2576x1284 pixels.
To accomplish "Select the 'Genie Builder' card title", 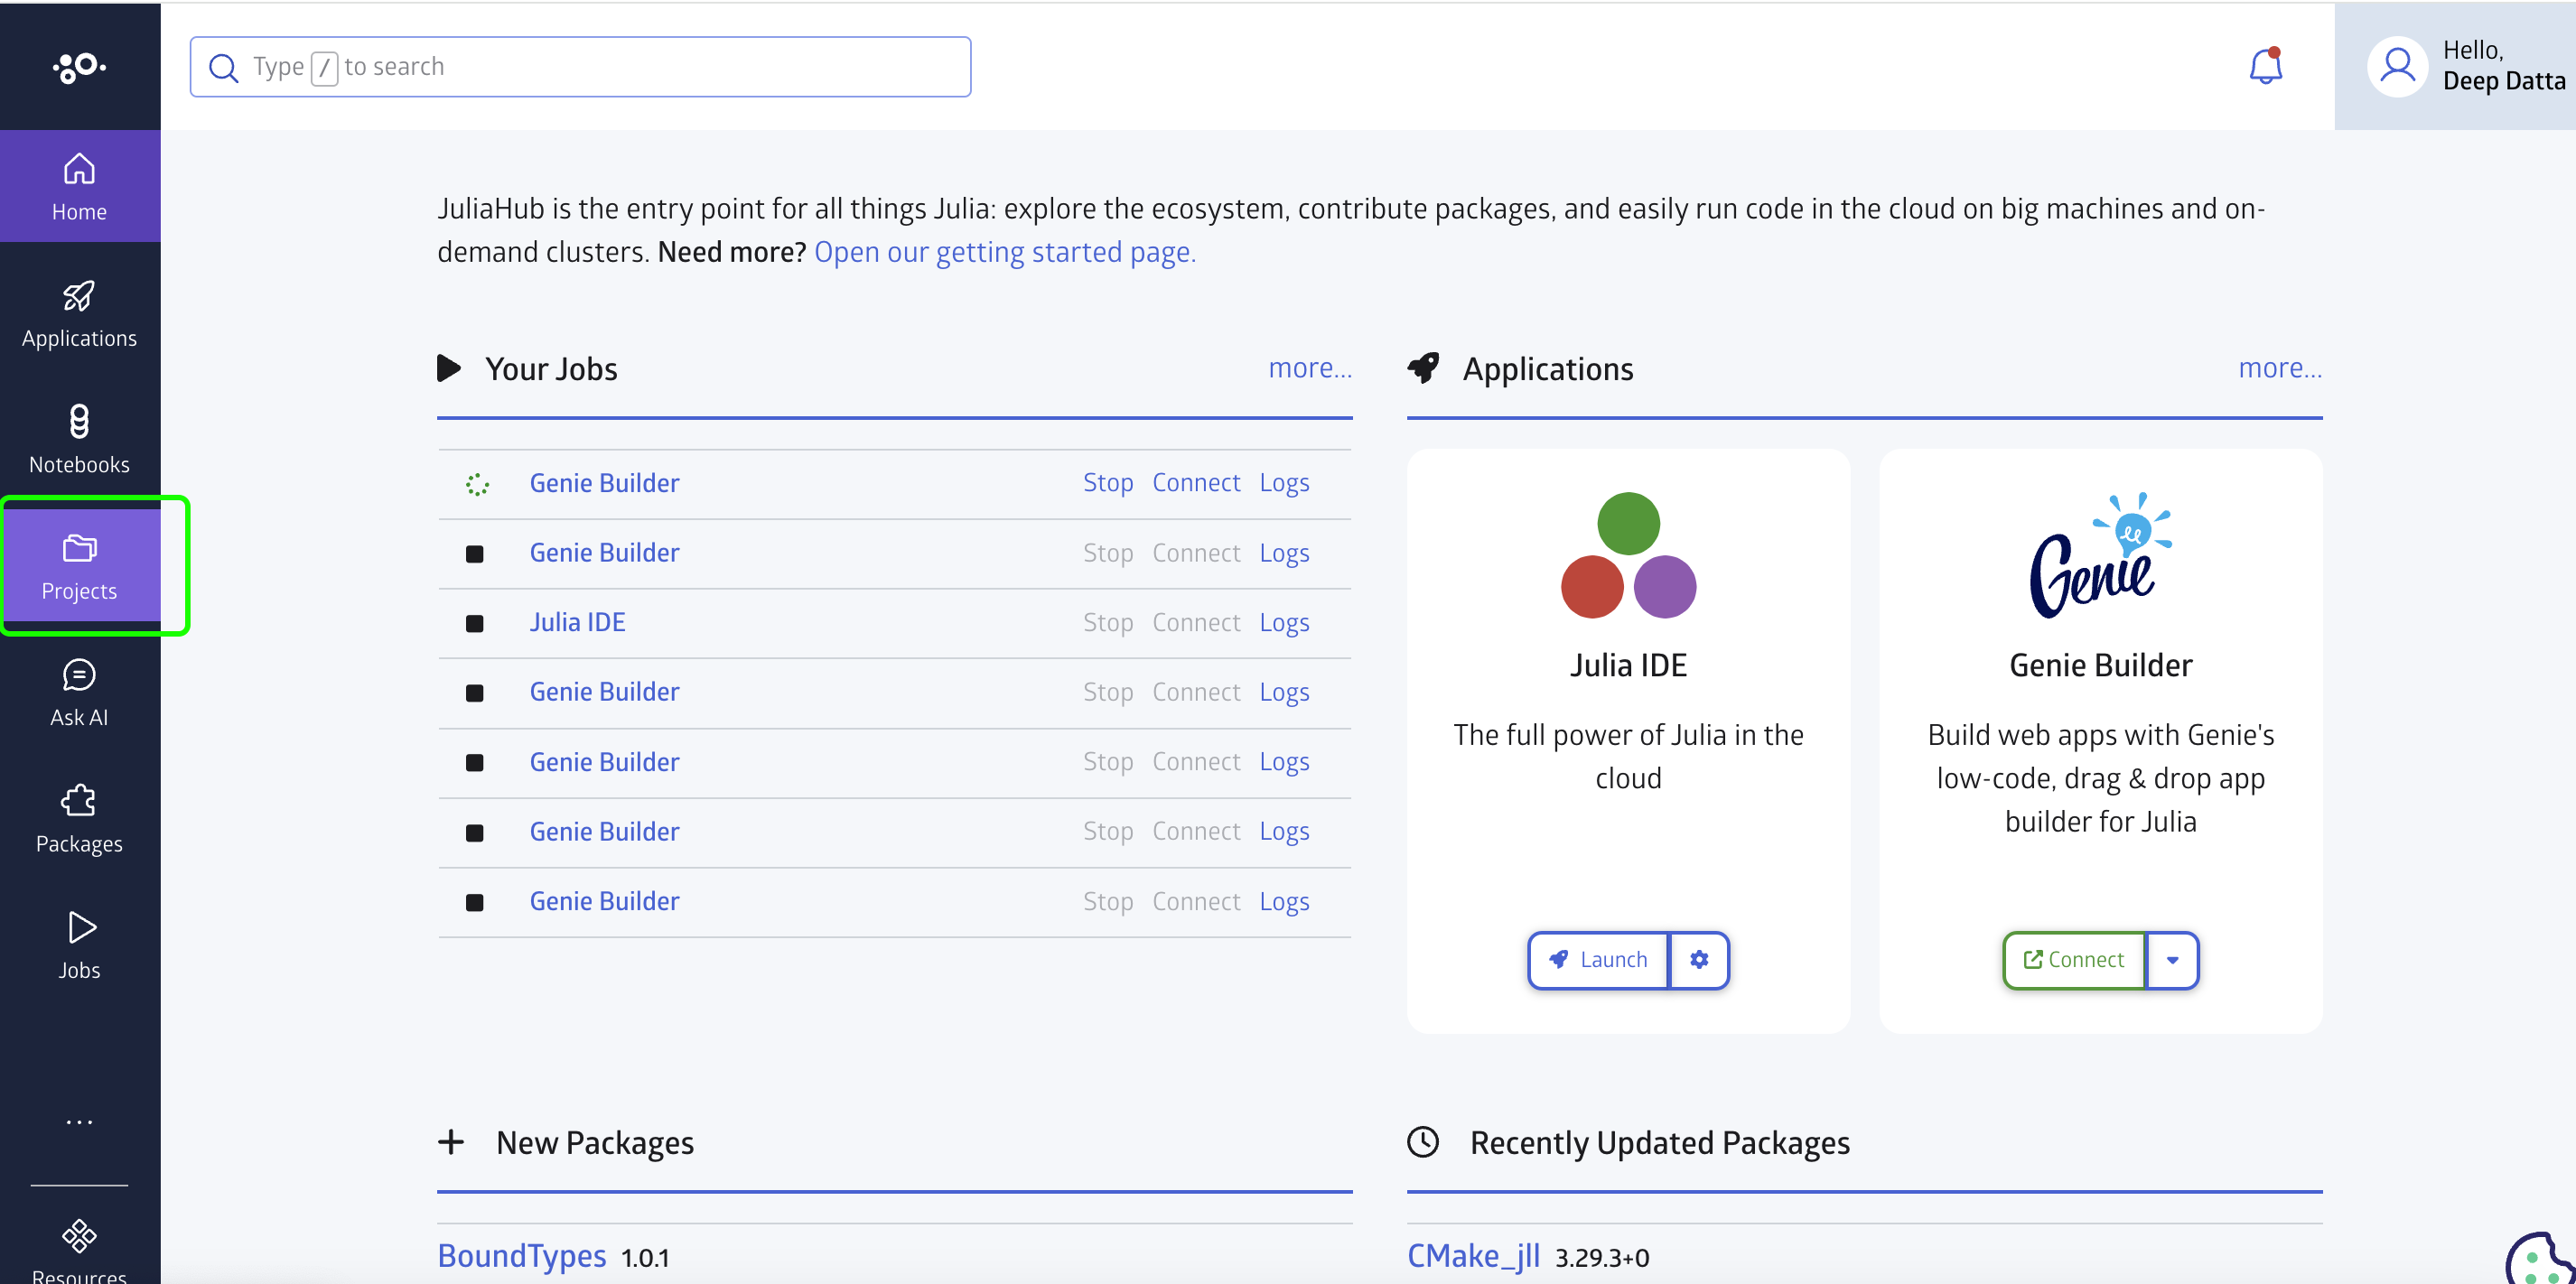I will pyautogui.click(x=2100, y=665).
